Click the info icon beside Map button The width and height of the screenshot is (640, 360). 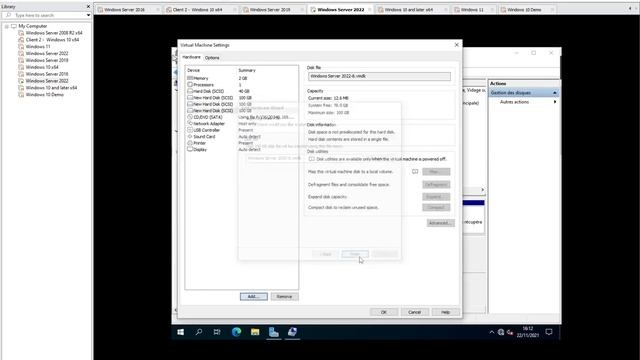click(415, 172)
